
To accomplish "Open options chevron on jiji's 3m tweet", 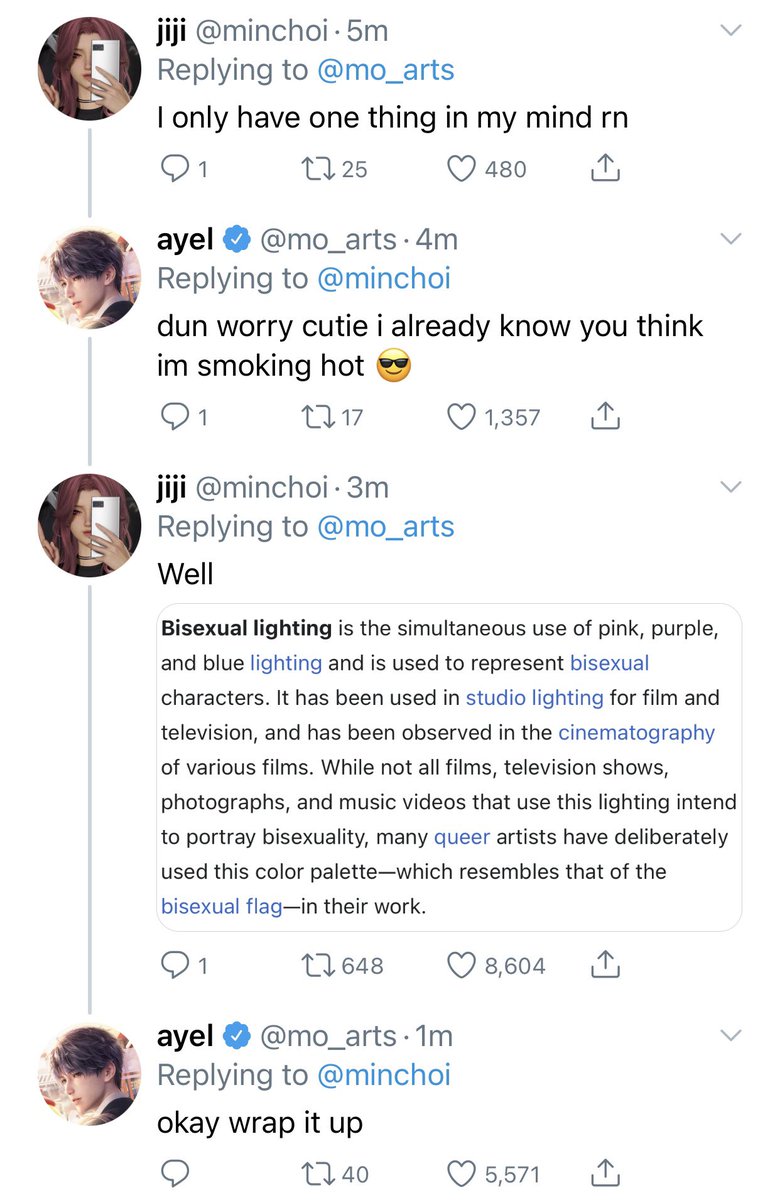I will tap(732, 487).
